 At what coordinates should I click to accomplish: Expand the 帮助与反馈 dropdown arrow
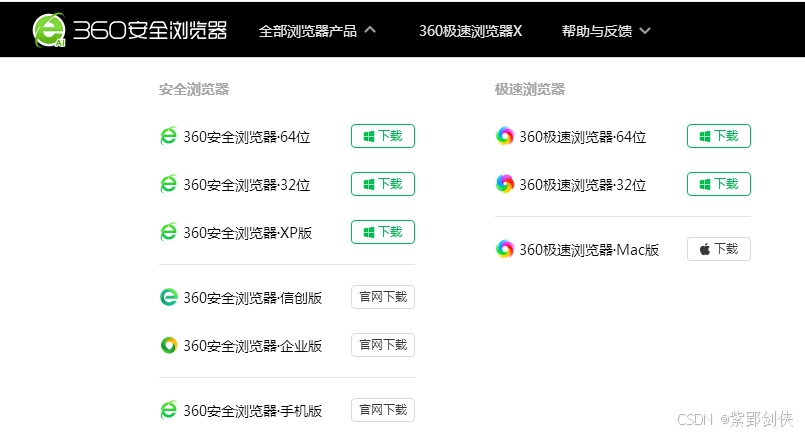tap(645, 31)
